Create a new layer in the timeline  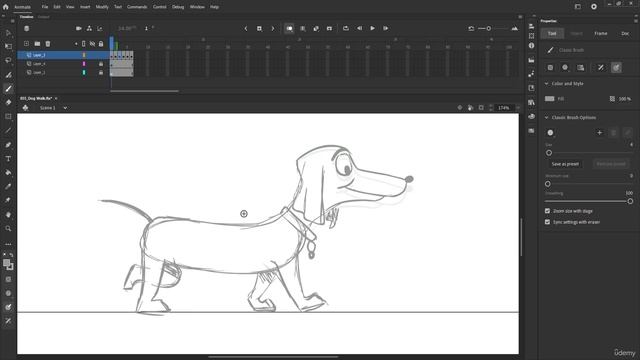[x=27, y=44]
